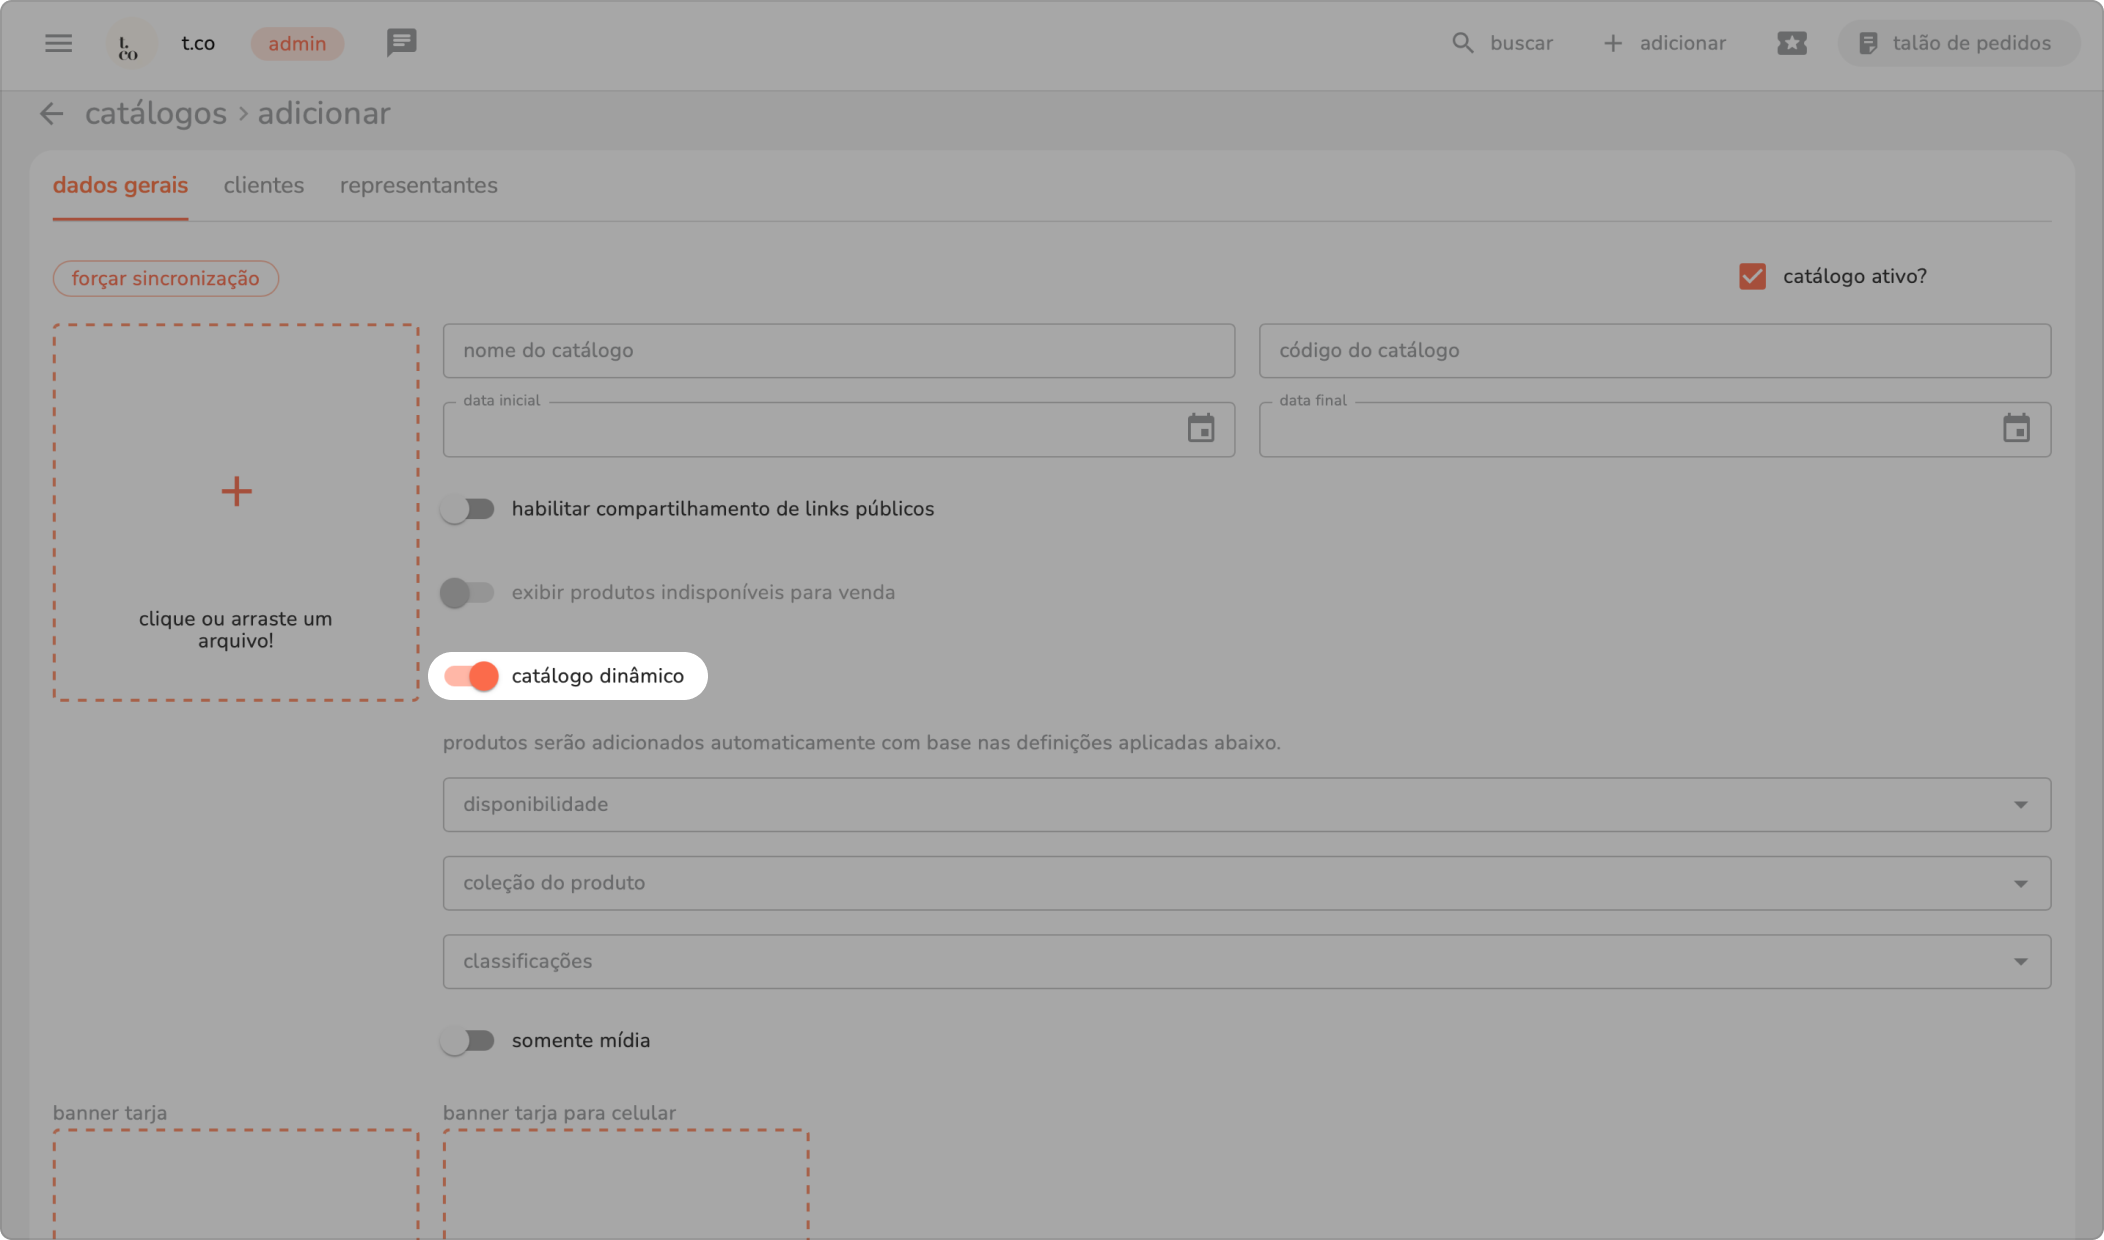2104x1240 pixels.
Task: Click the star ticket icon
Action: click(1791, 43)
